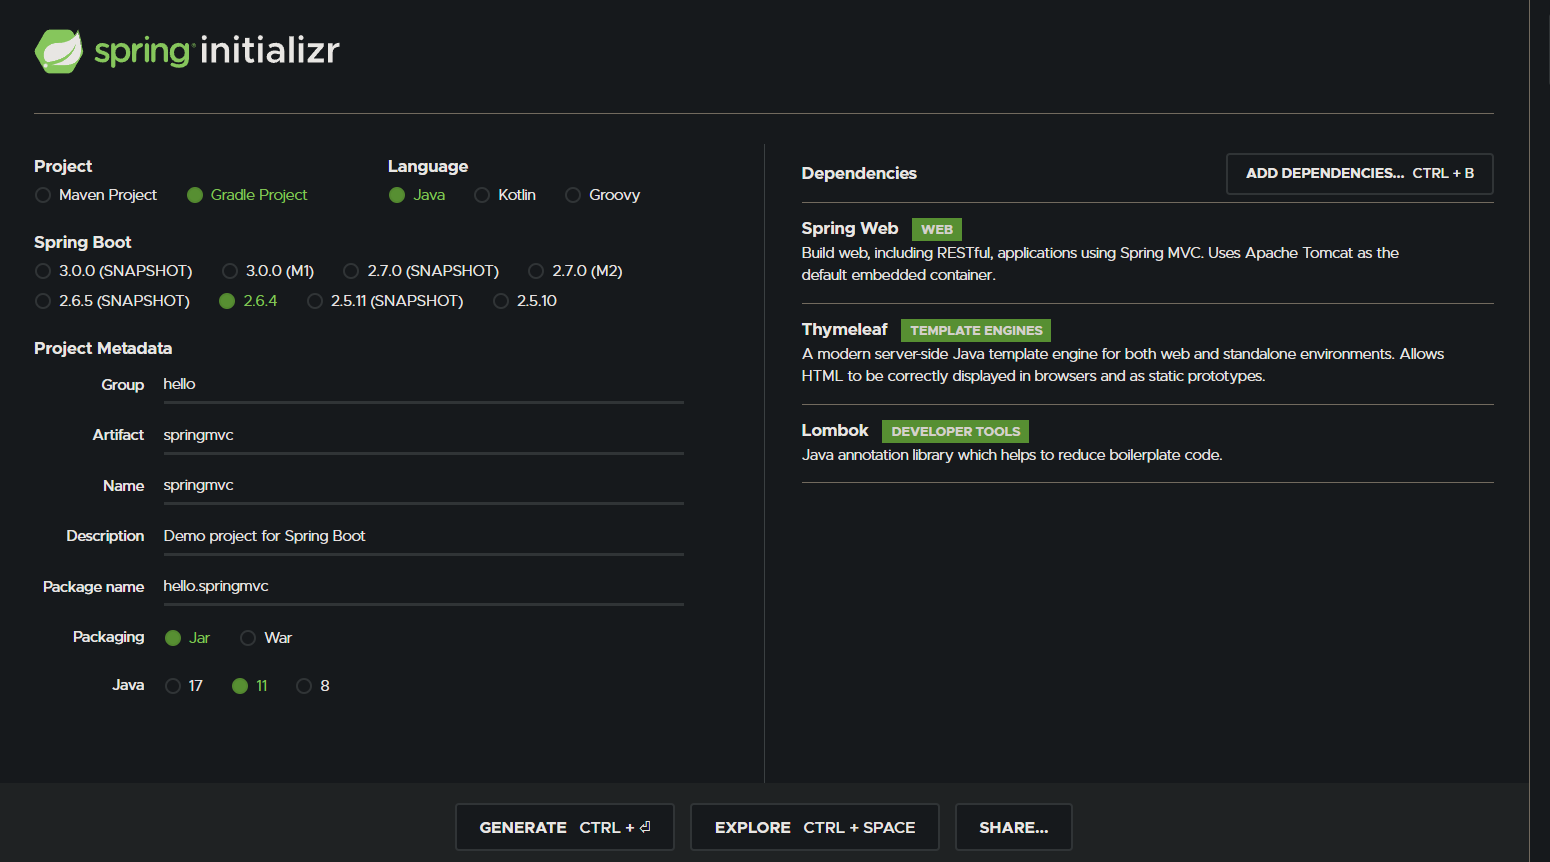Click the Dependencies section heading
The image size is (1550, 862).
[859, 174]
